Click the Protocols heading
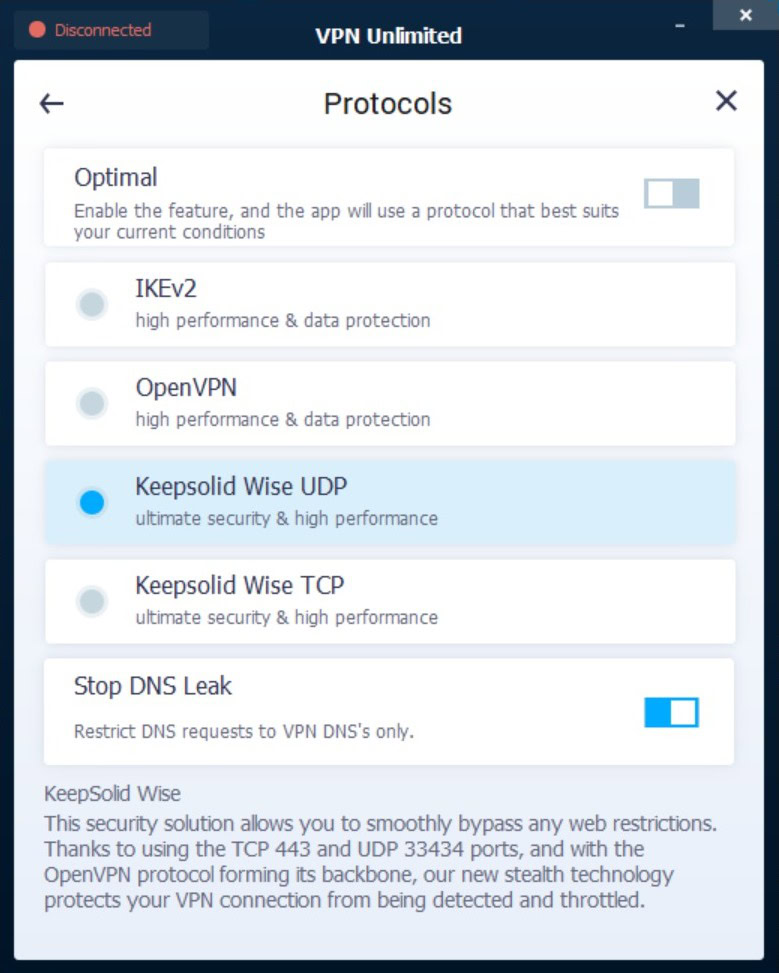Screen dimensions: 779x973 pyautogui.click(x=388, y=103)
